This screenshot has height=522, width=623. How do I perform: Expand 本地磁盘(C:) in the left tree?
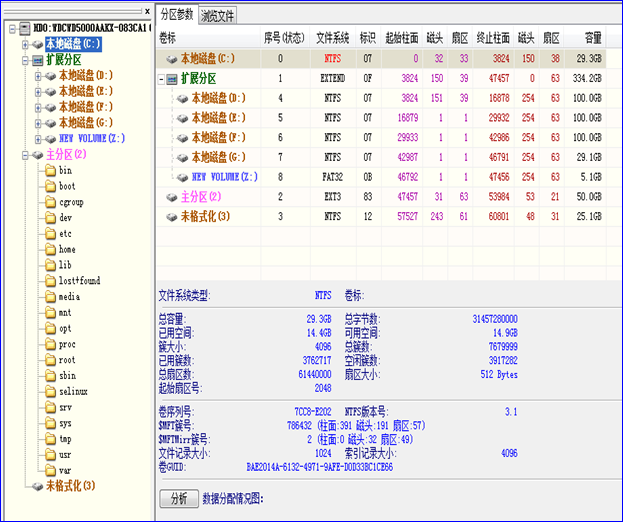point(25,44)
